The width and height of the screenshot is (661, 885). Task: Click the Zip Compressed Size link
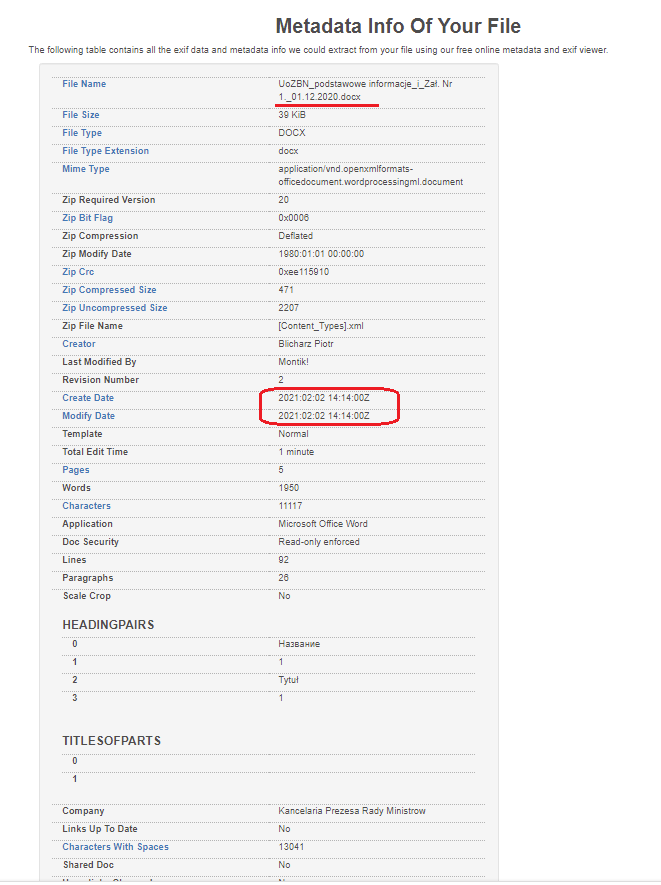(x=109, y=290)
